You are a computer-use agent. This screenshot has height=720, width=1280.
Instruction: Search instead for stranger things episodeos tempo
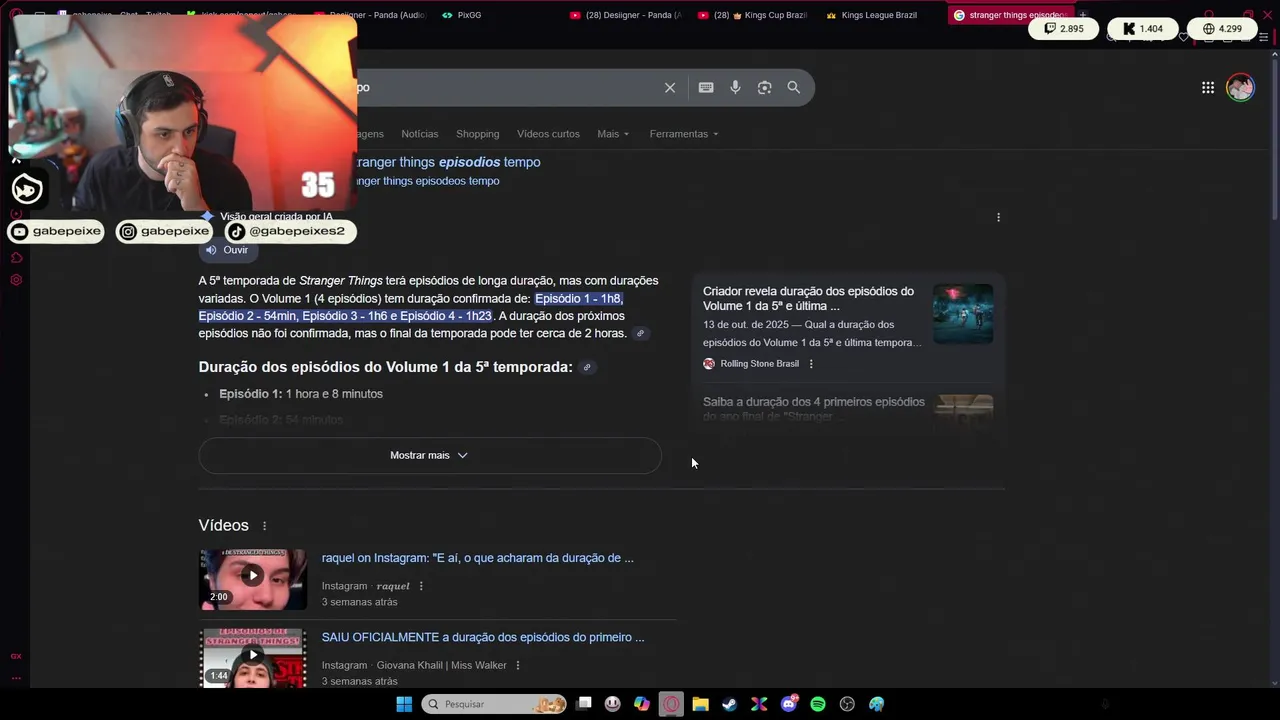point(427,181)
